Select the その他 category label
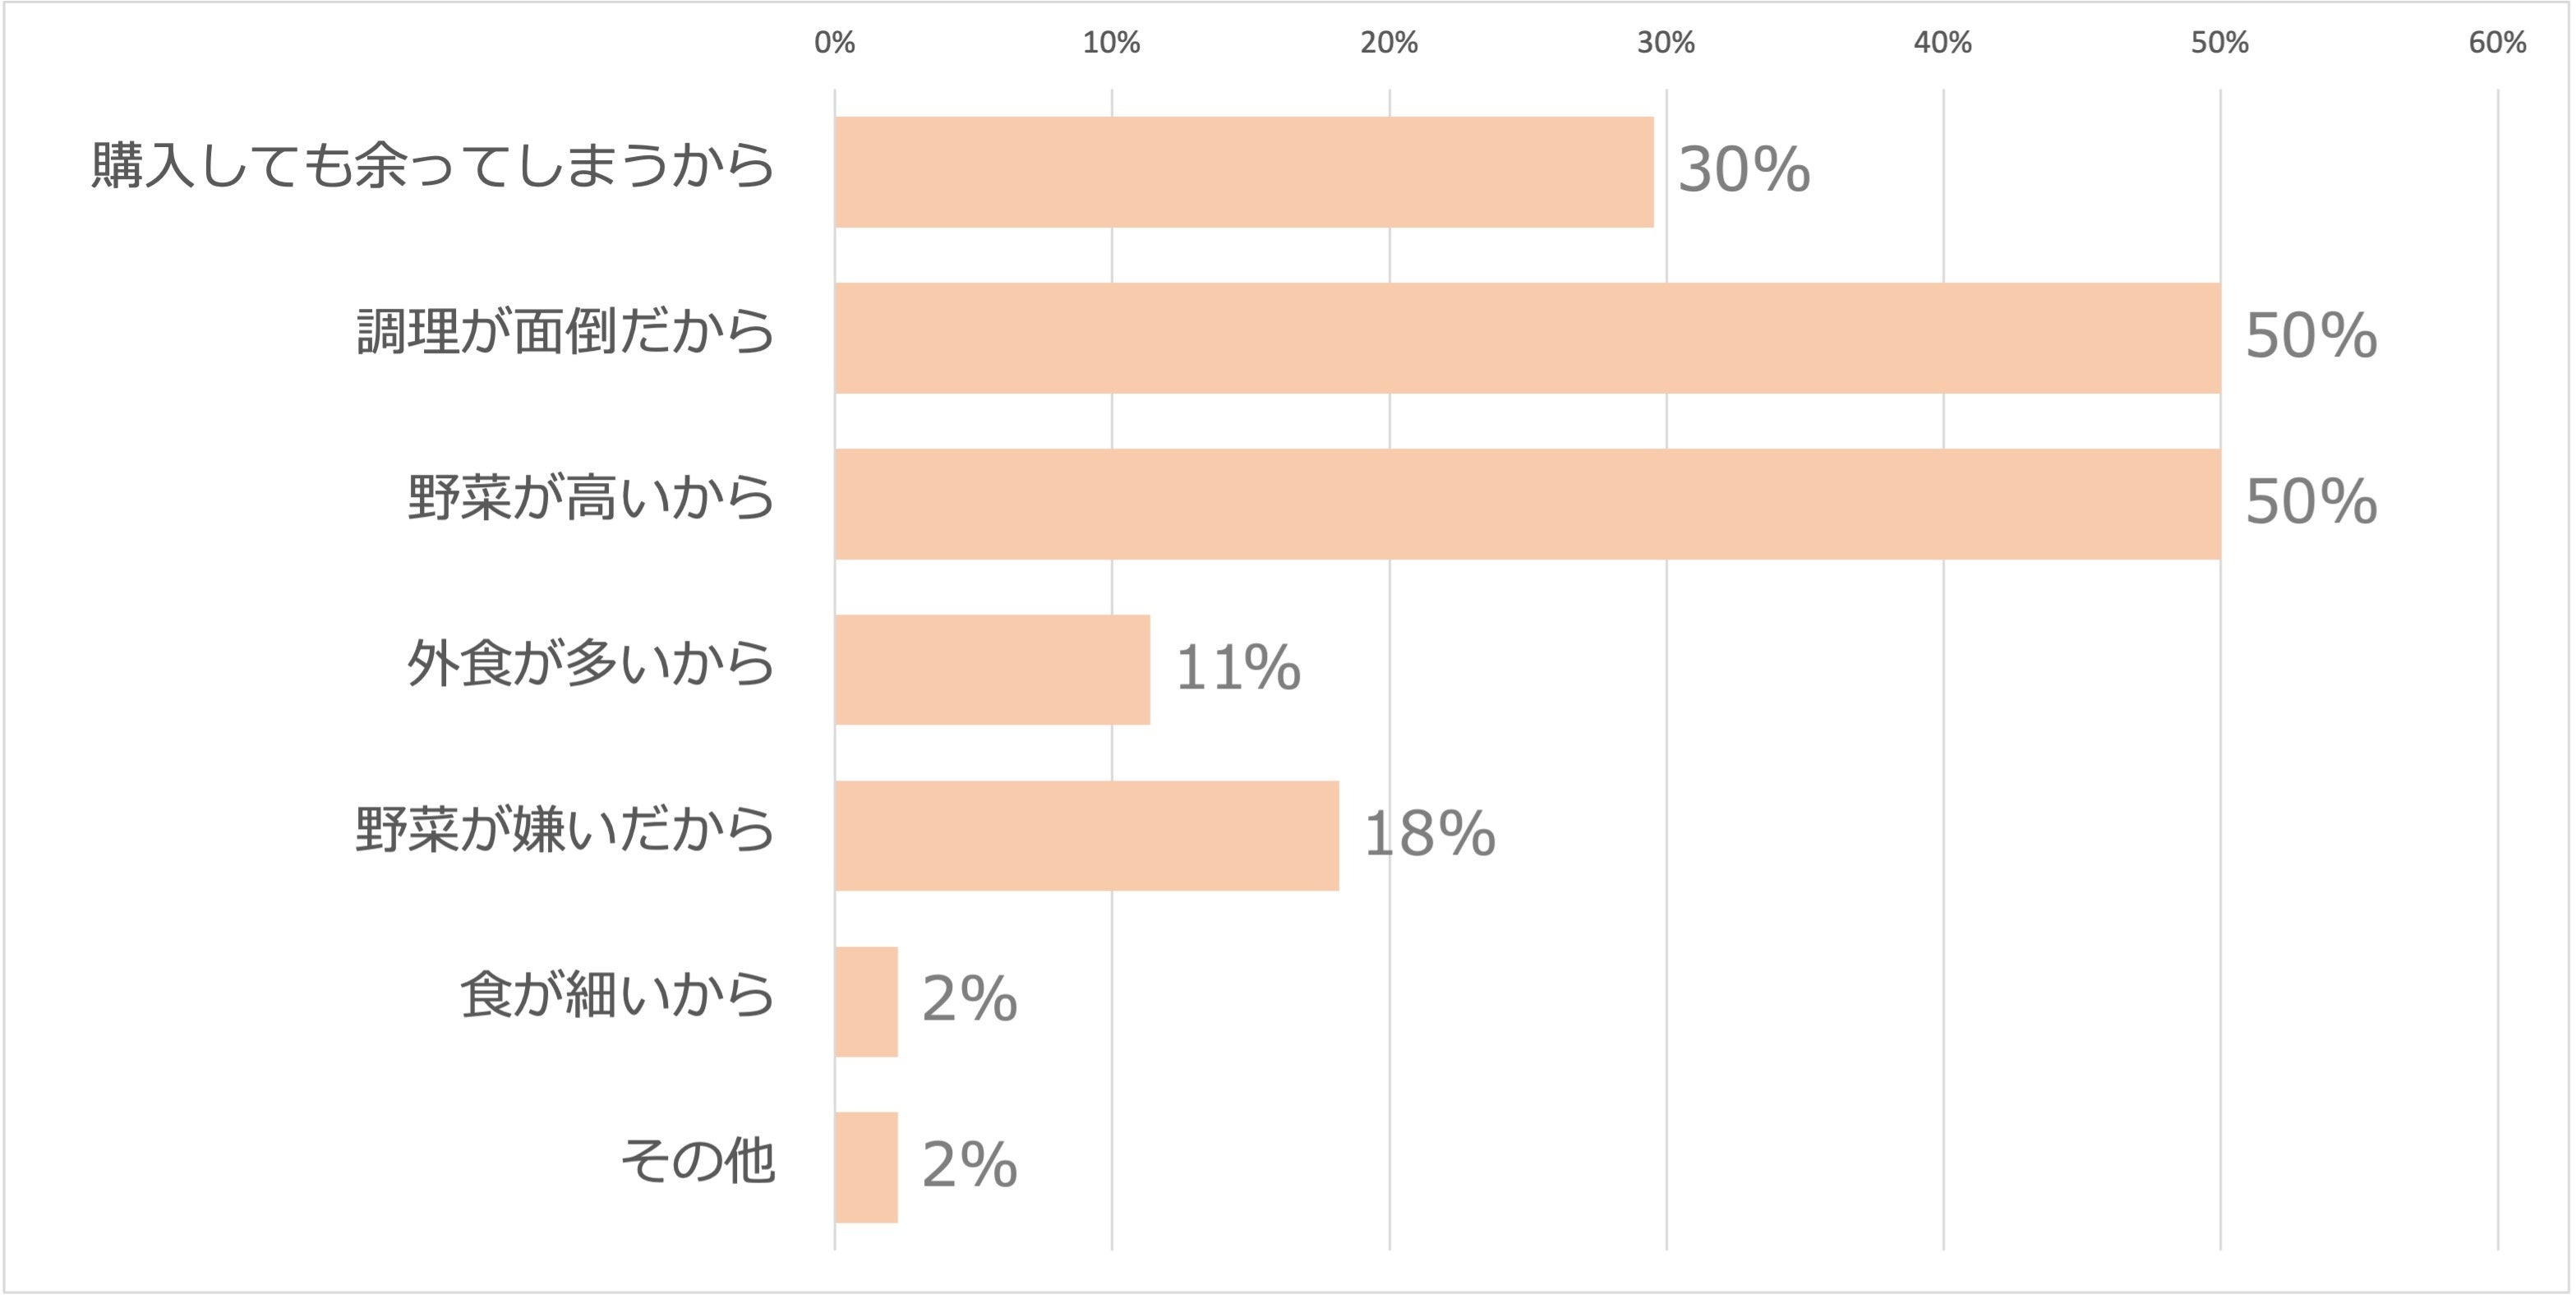The image size is (2576, 1299). (x=697, y=1162)
